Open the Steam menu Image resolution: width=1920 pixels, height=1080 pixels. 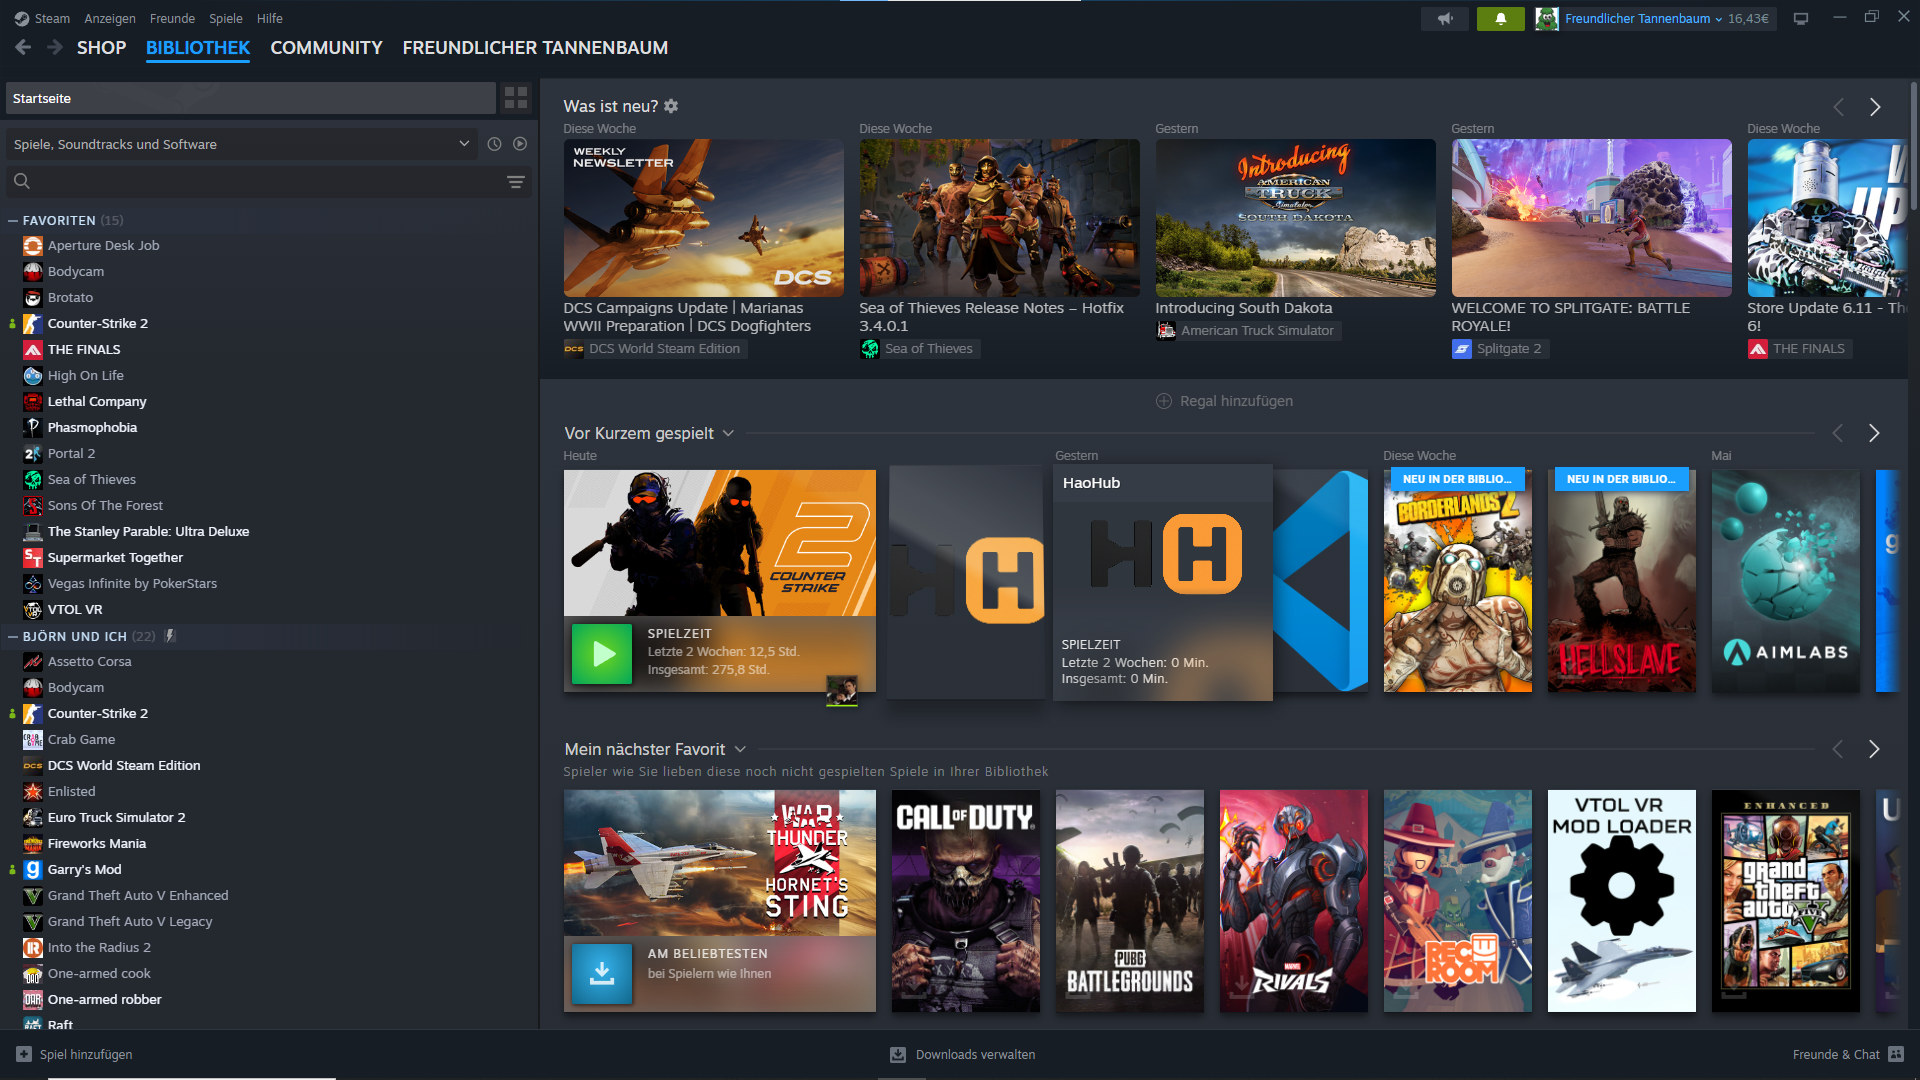(52, 19)
